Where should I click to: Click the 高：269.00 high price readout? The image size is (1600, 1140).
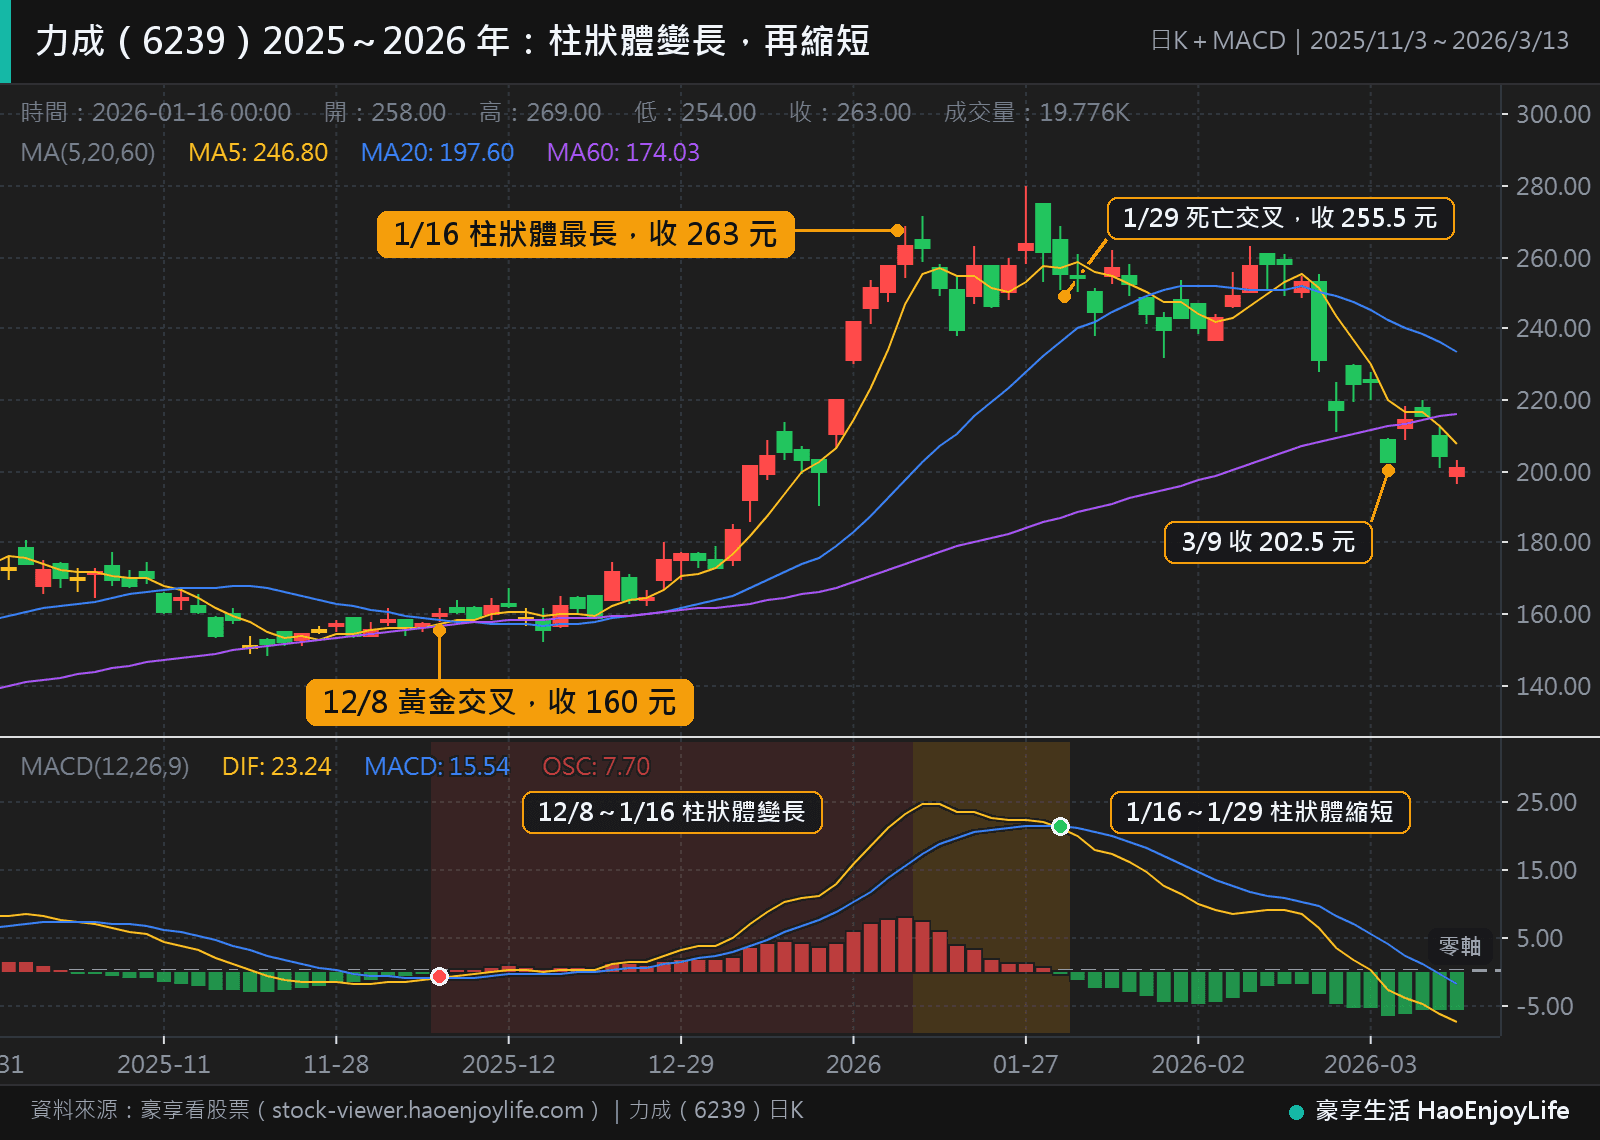[540, 112]
